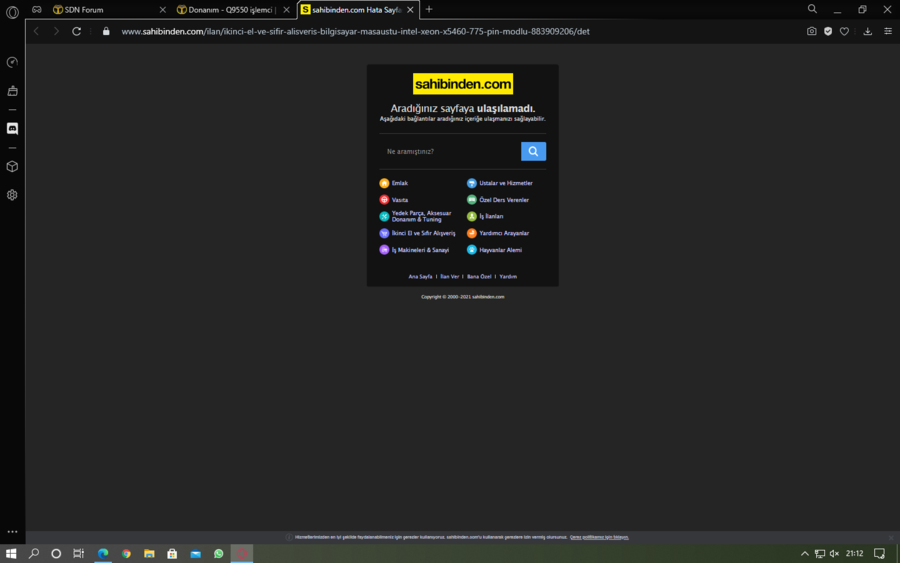The height and width of the screenshot is (563, 900).
Task: Click the Hayvanlar Alemi paw icon
Action: pyautogui.click(x=471, y=250)
